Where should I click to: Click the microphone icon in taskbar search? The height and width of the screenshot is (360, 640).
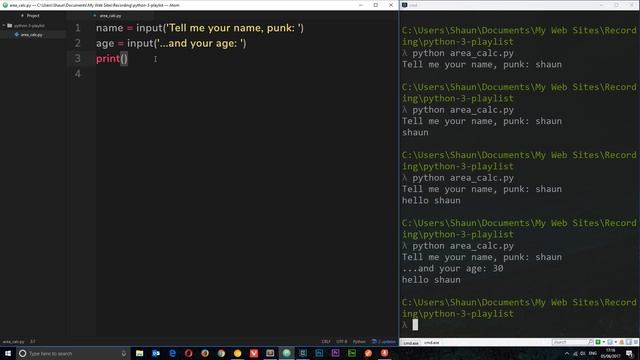click(x=124, y=353)
